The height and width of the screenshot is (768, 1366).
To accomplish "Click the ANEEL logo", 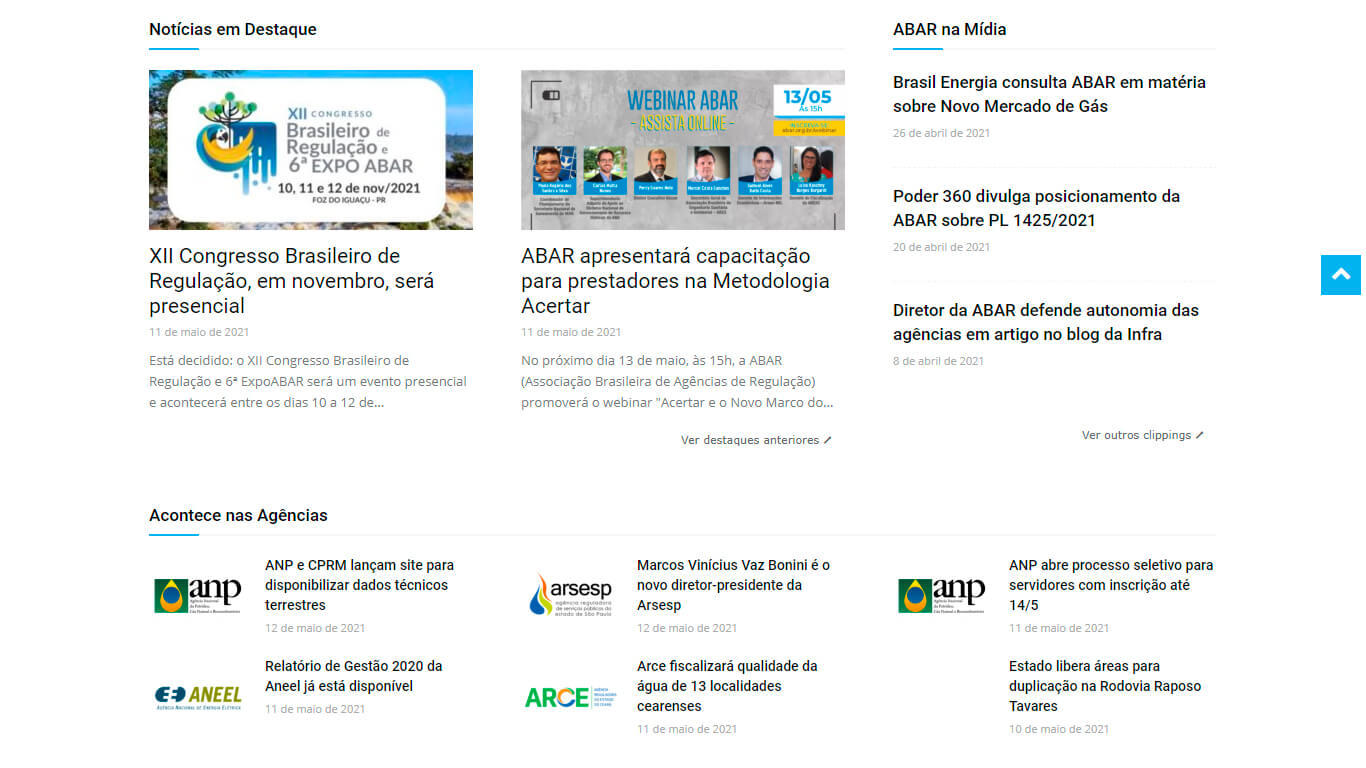I will (x=198, y=696).
